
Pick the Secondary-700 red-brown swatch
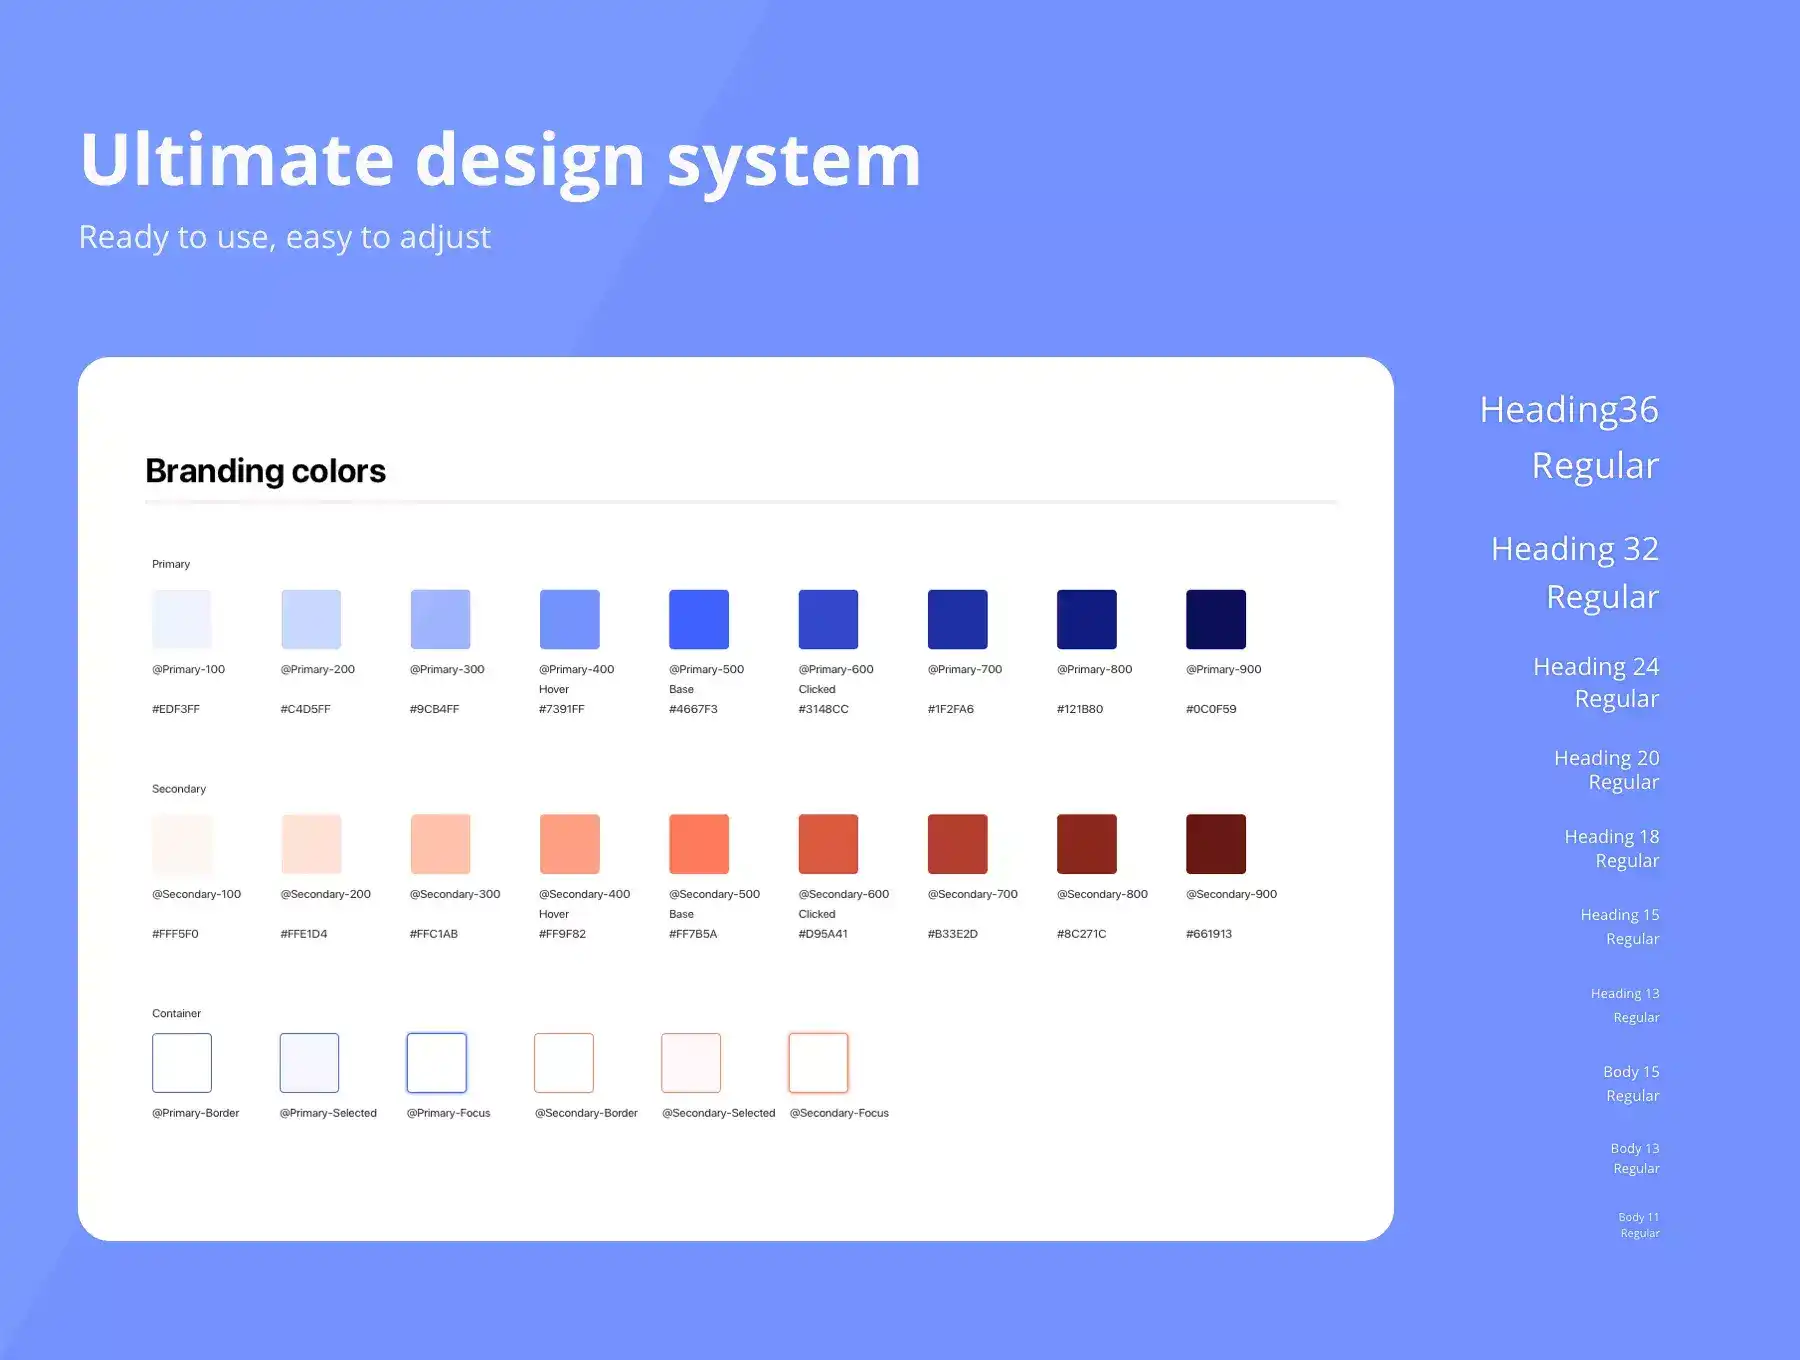click(x=957, y=844)
